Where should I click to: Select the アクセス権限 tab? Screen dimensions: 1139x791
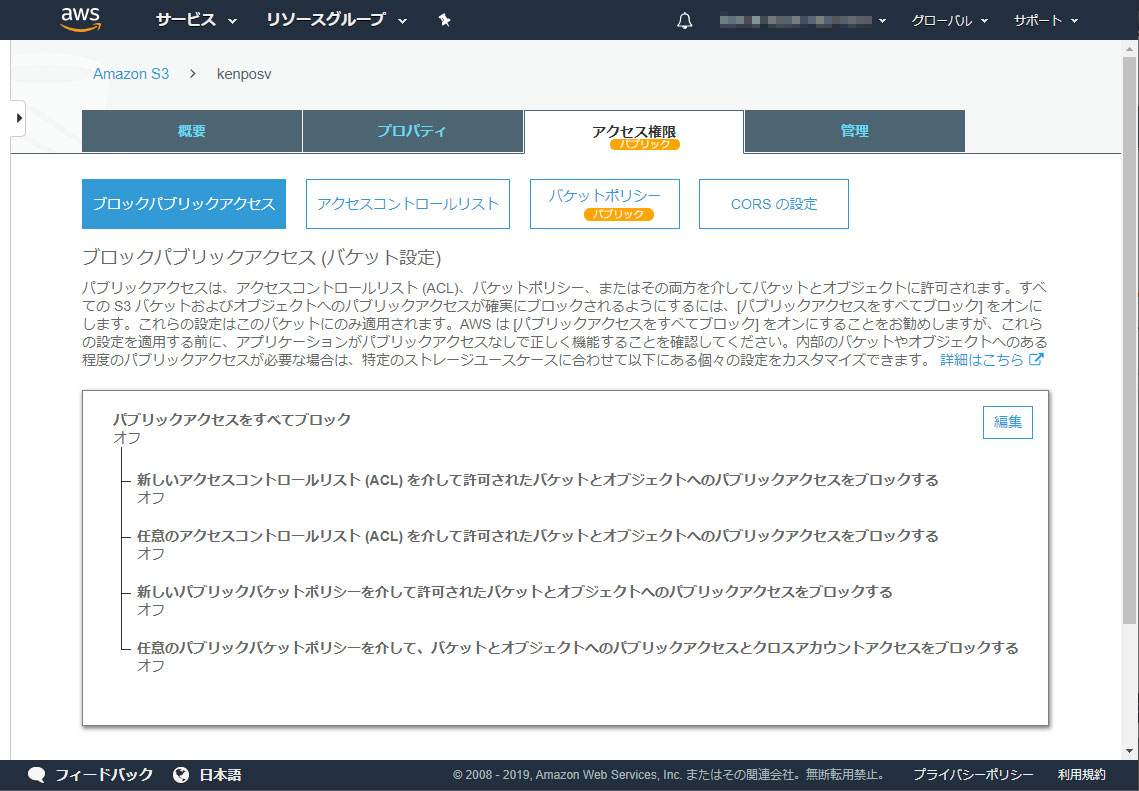click(633, 132)
